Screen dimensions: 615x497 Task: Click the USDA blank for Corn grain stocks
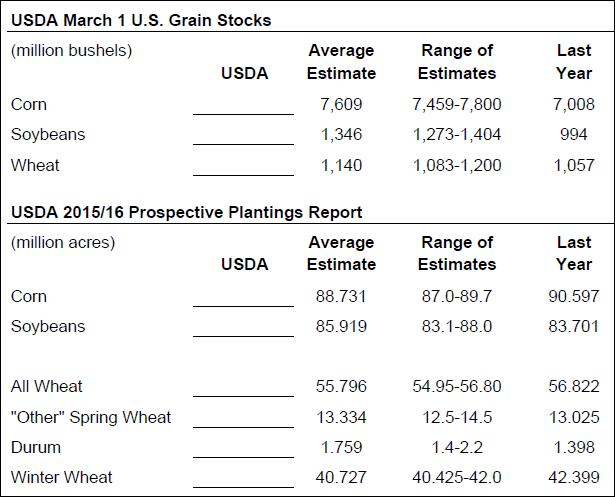point(243,107)
